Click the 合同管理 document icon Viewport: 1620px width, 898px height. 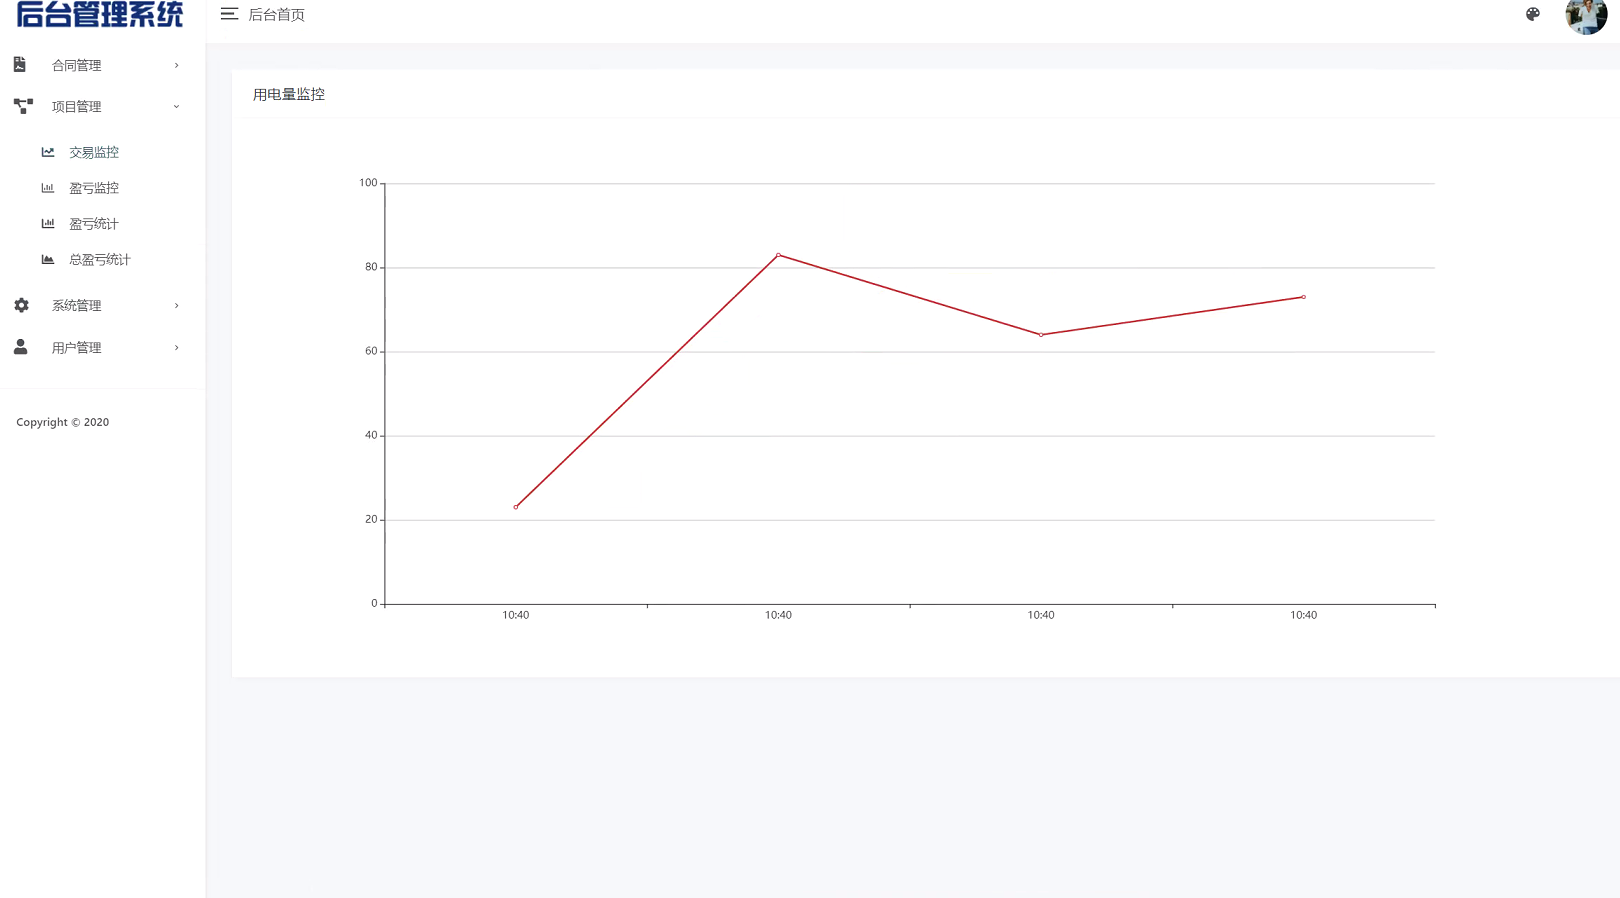pyautogui.click(x=20, y=65)
